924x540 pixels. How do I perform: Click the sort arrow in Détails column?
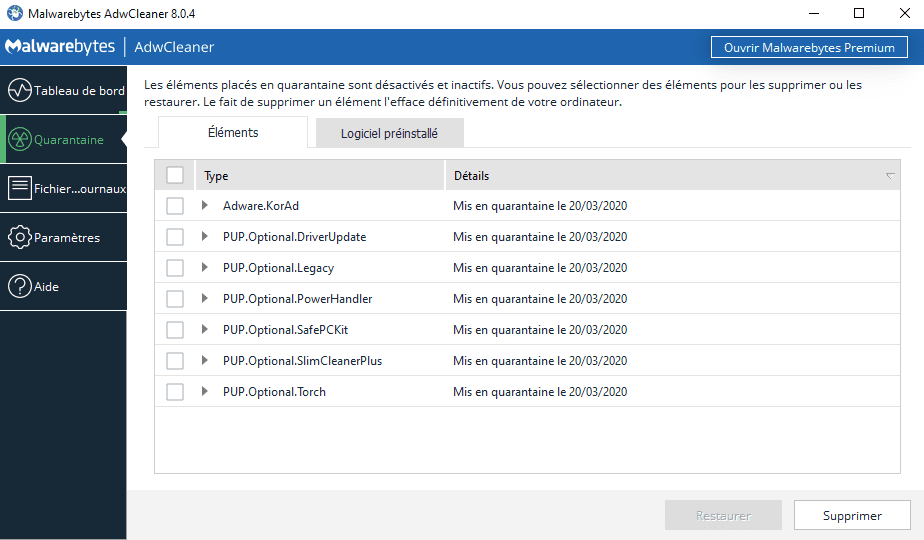pyautogui.click(x=890, y=176)
